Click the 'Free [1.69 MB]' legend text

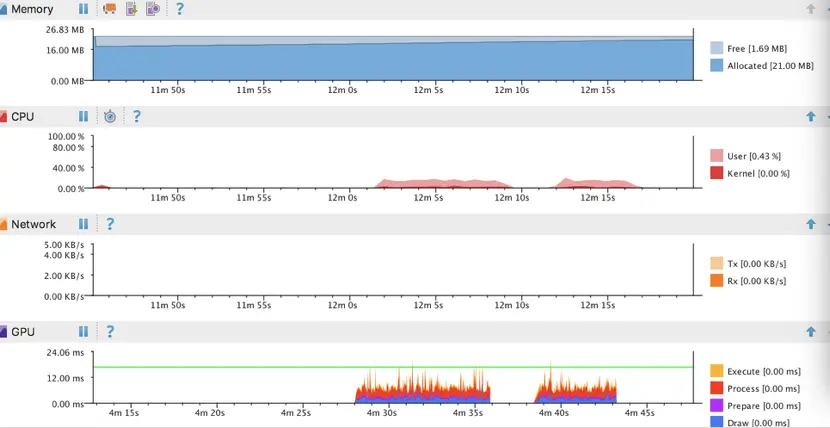(x=757, y=49)
